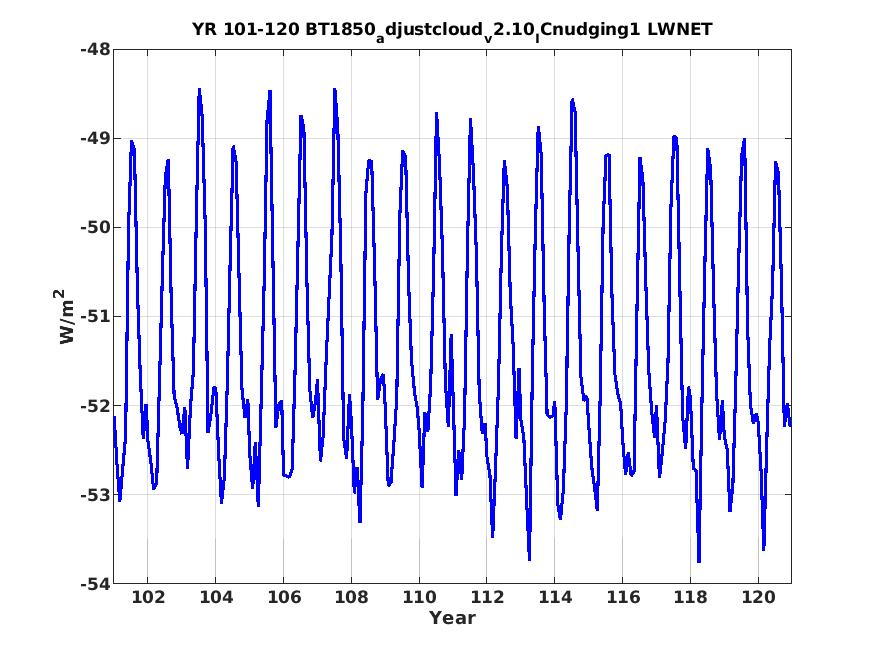875x656 pixels.
Task: Click x-axis tick label '106'
Action: pyautogui.click(x=283, y=597)
